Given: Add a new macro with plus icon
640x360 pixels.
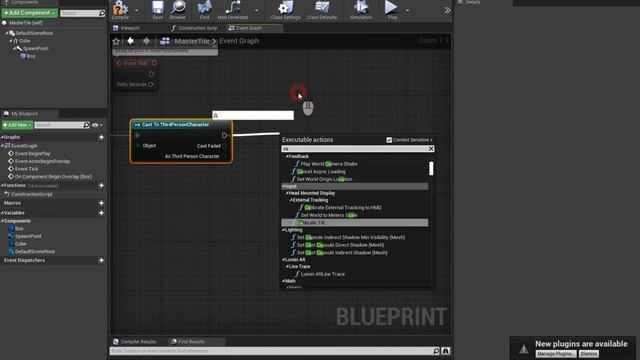Looking at the screenshot, I should pyautogui.click(x=101, y=203).
